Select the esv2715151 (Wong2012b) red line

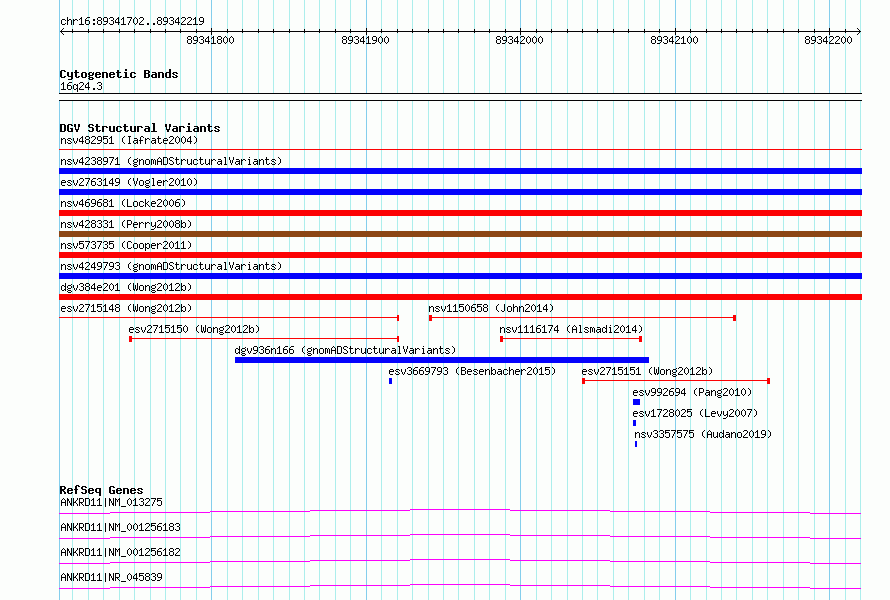point(676,381)
